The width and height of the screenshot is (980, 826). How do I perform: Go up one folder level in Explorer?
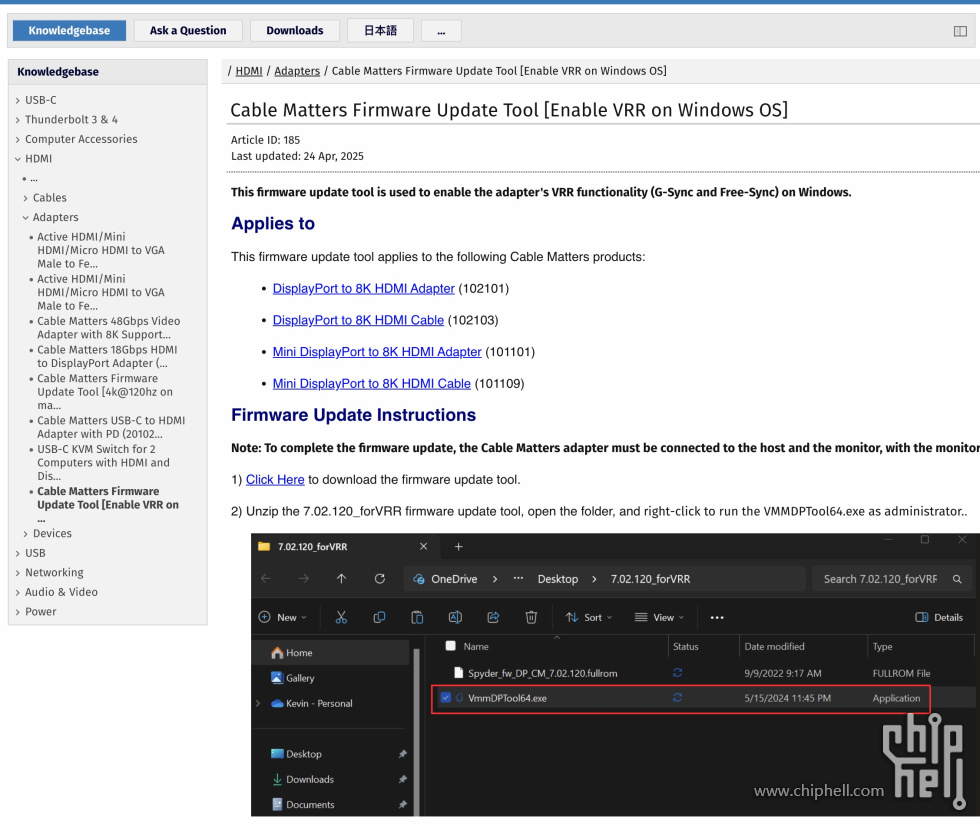(x=341, y=579)
